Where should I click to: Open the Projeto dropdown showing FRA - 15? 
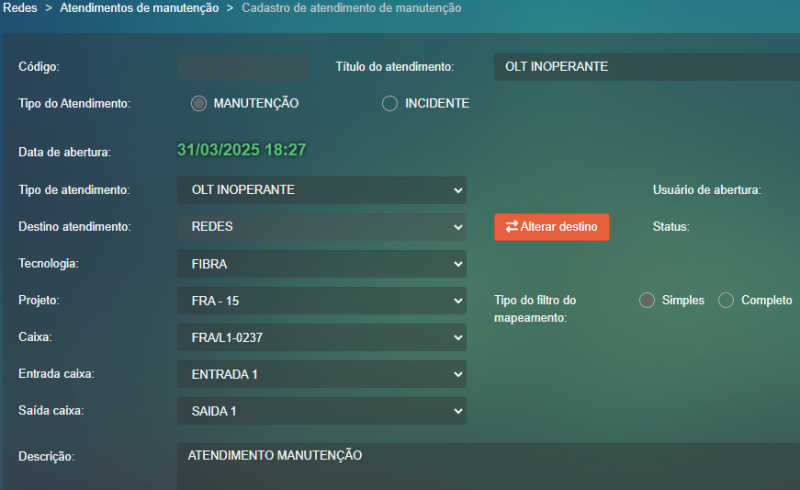pos(322,301)
